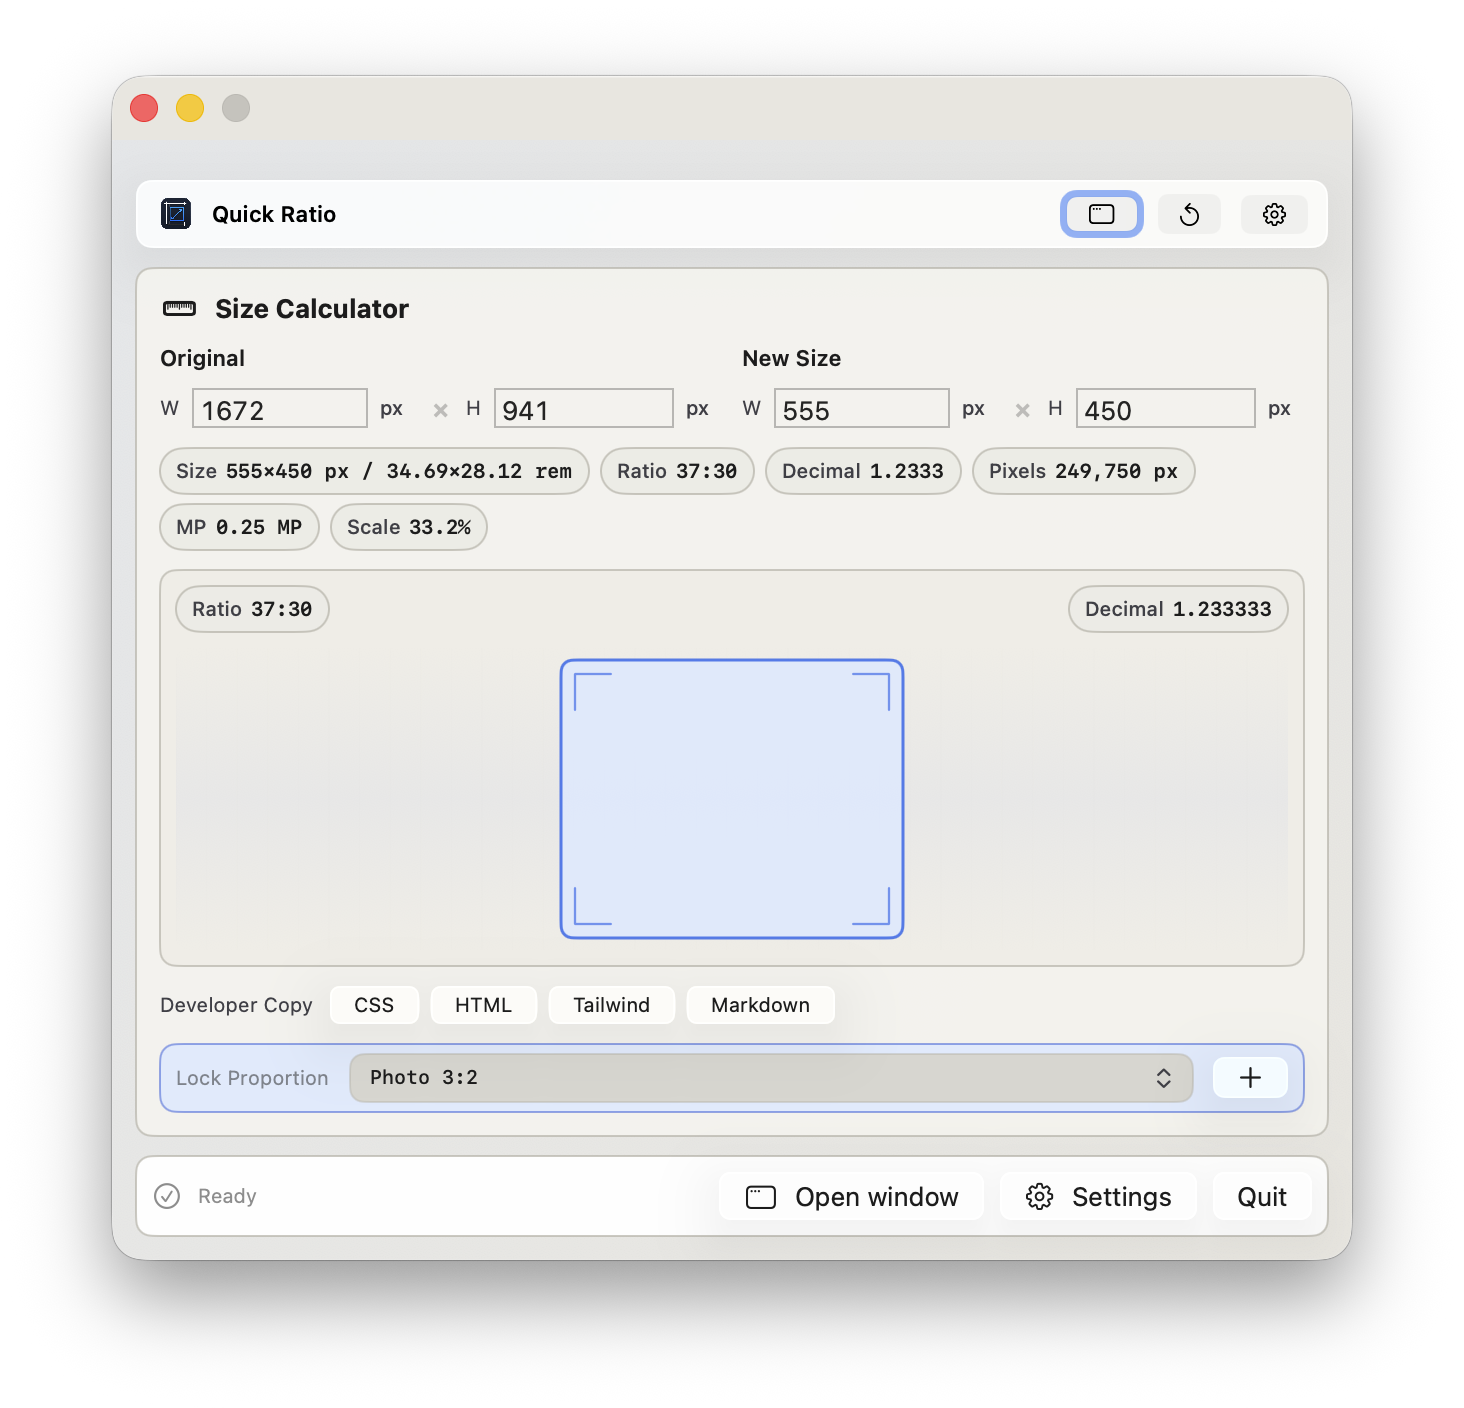Copy dimensions as CSS
This screenshot has height=1408, width=1464.
click(x=374, y=1005)
